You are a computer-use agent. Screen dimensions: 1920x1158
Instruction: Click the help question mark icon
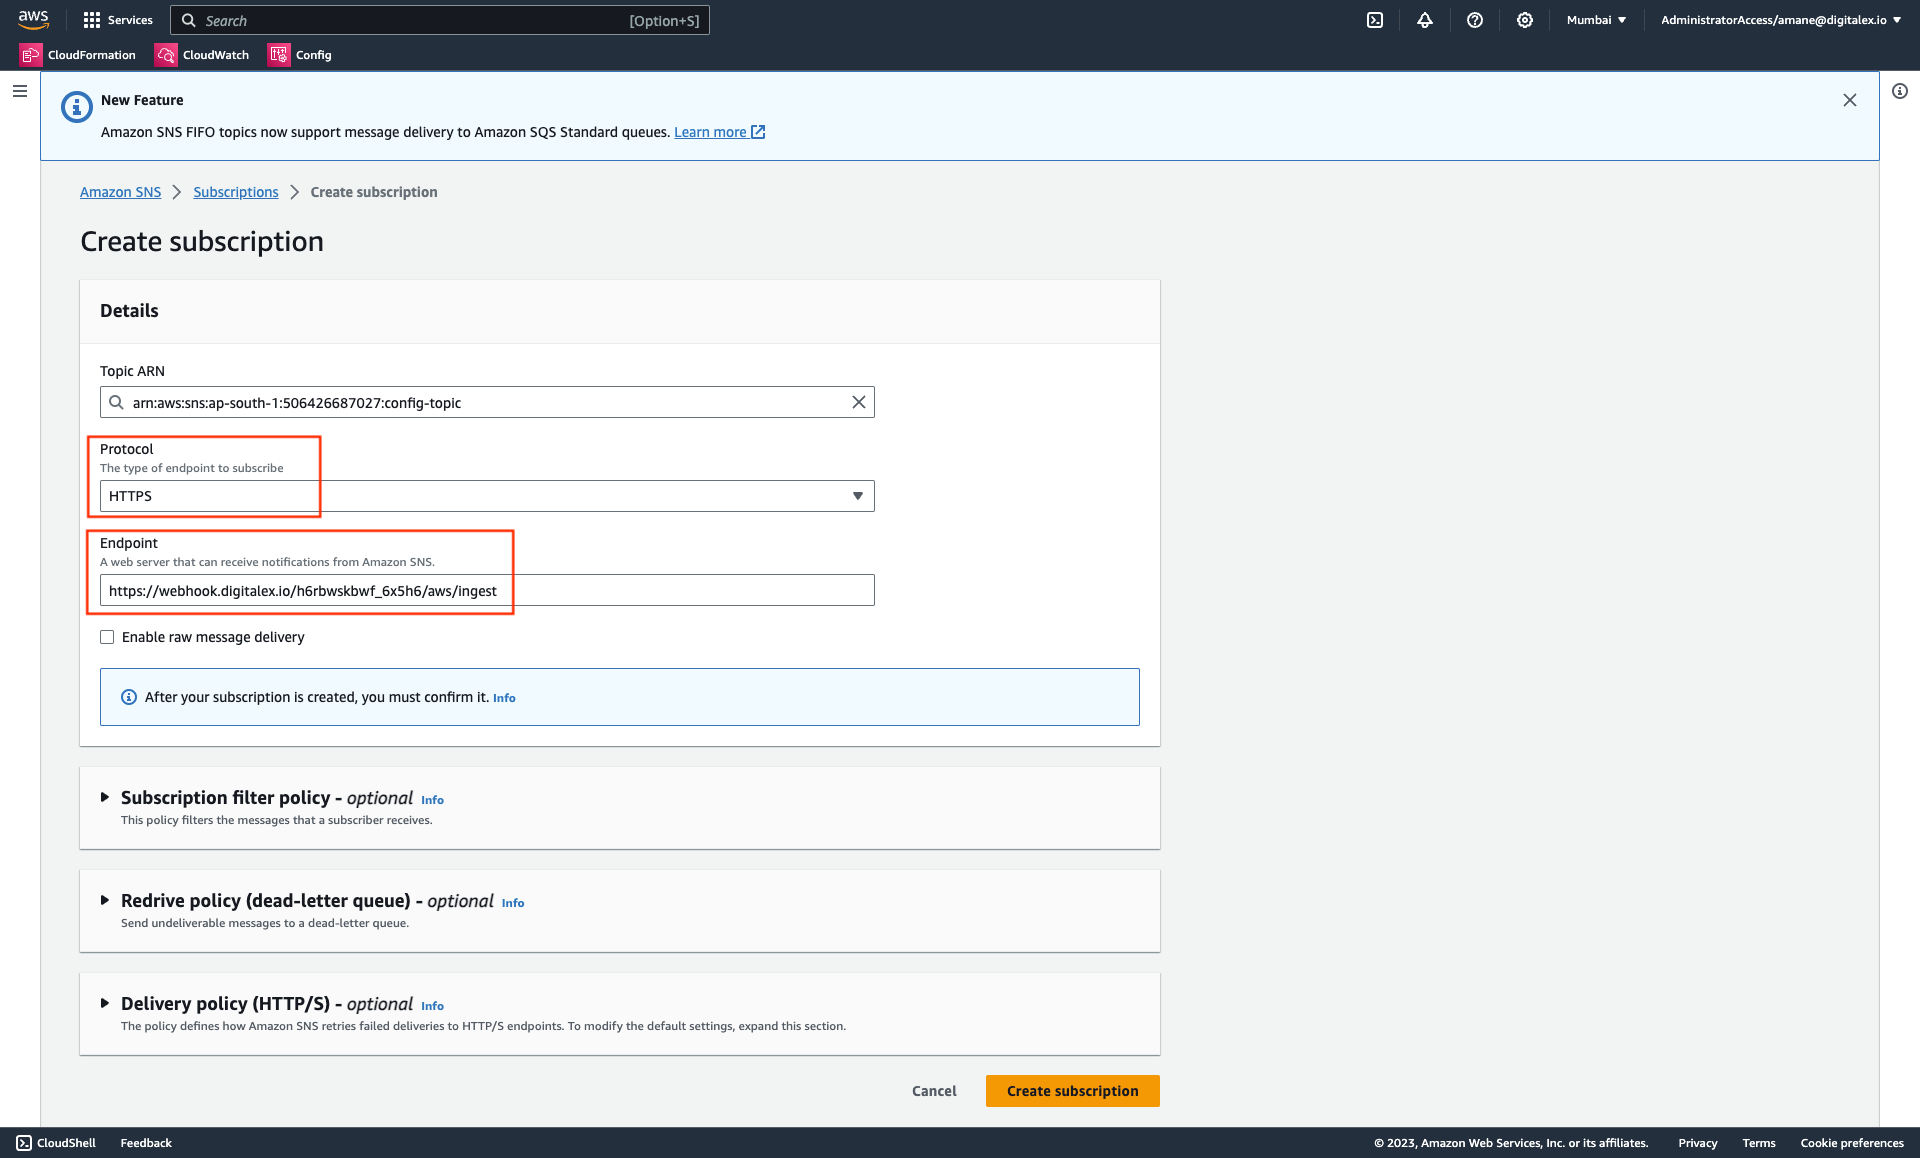[1474, 20]
